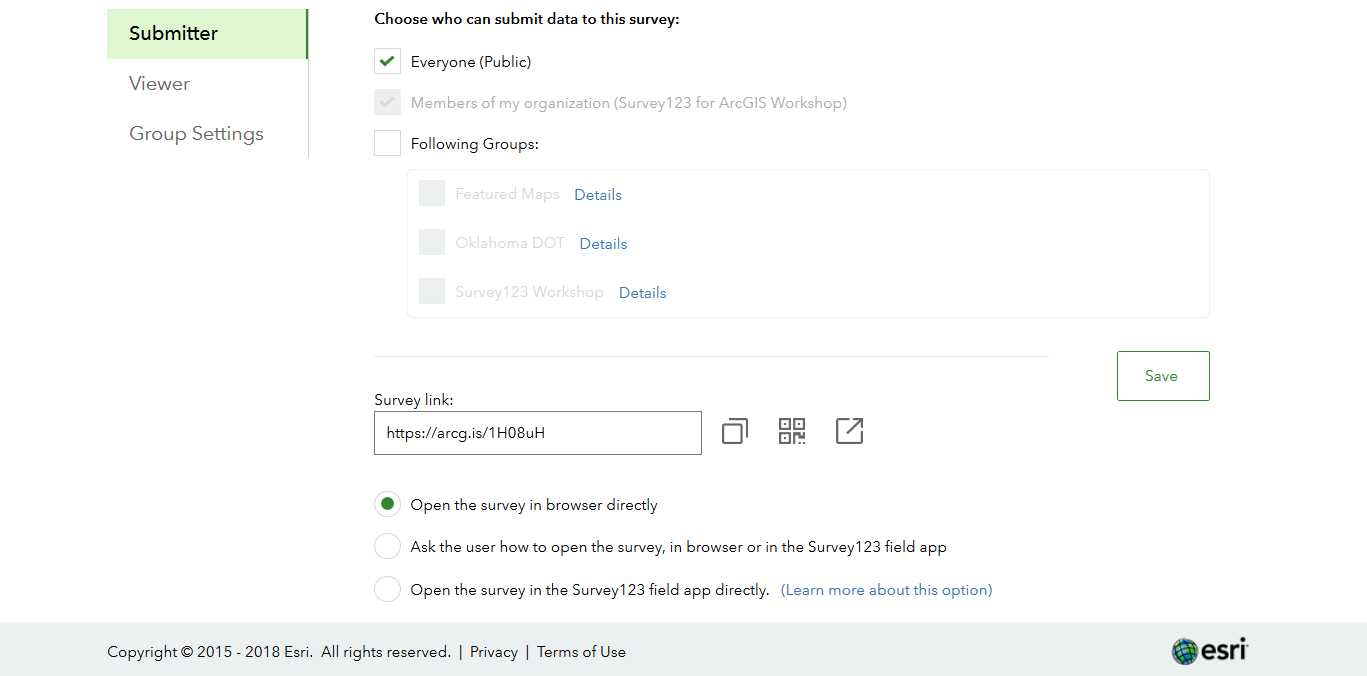Image resolution: width=1367 pixels, height=676 pixels.
Task: Click the 'Survey link:' label
Action: 414,400
